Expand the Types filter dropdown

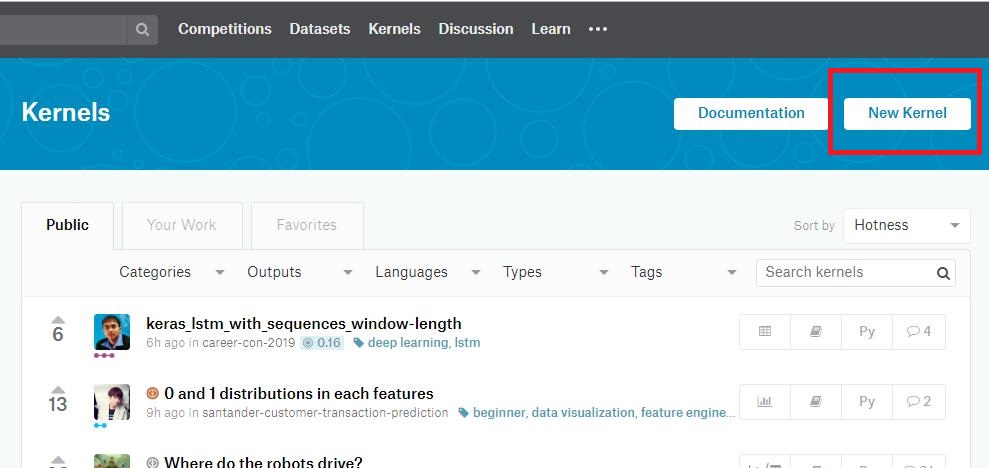pyautogui.click(x=556, y=272)
